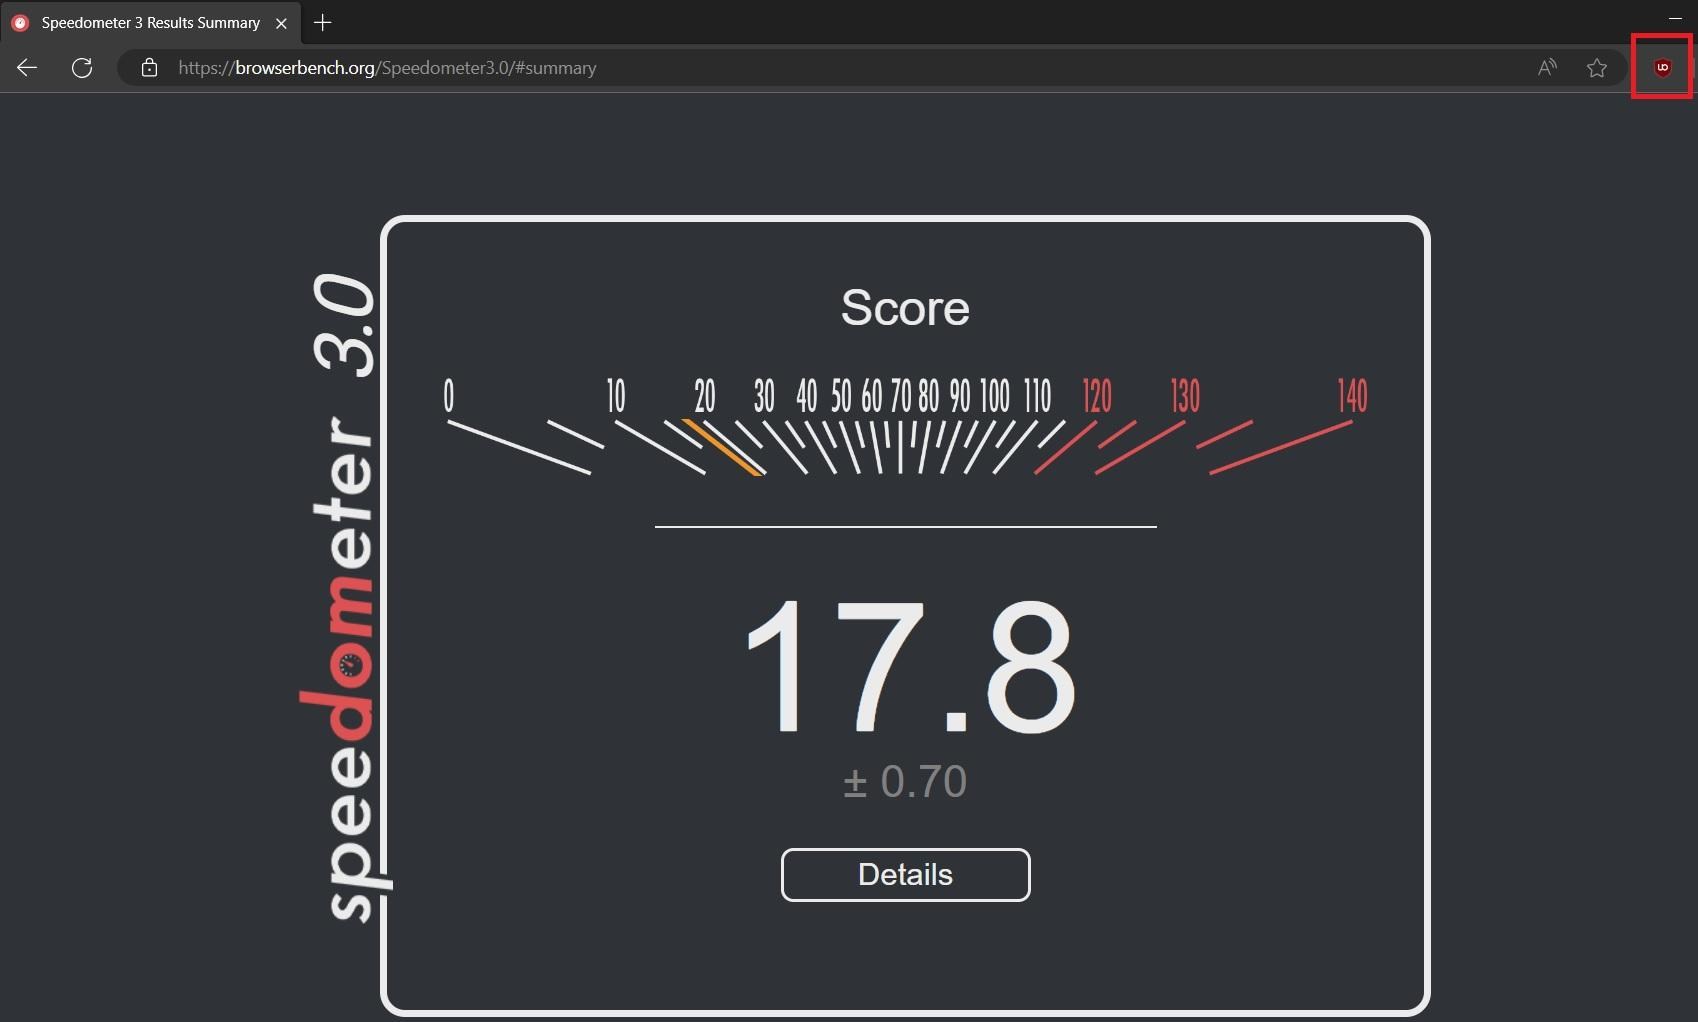Open the Details view of results
This screenshot has height=1022, width=1698.
[x=905, y=875]
